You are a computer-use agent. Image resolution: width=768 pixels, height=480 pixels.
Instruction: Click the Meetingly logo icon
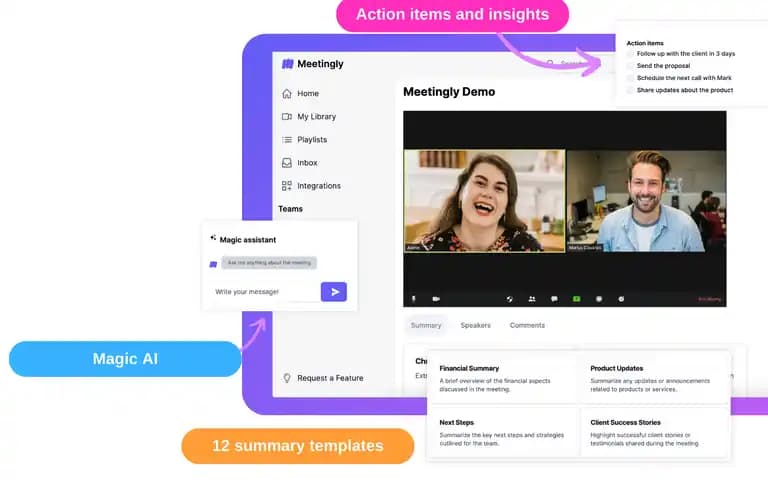pyautogui.click(x=288, y=64)
